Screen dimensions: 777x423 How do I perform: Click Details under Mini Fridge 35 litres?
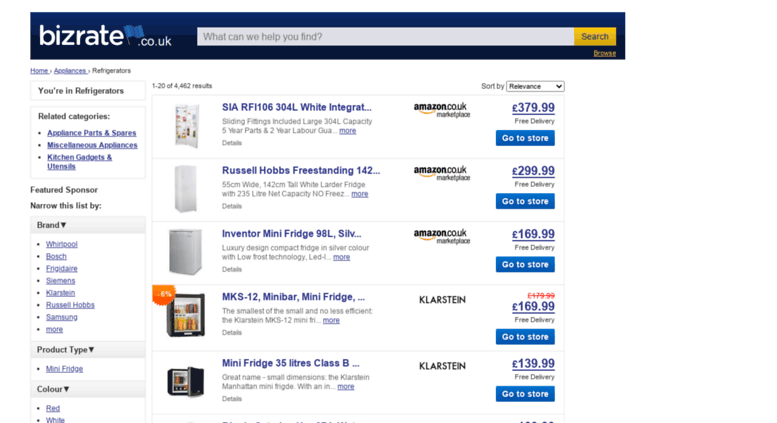pos(232,399)
